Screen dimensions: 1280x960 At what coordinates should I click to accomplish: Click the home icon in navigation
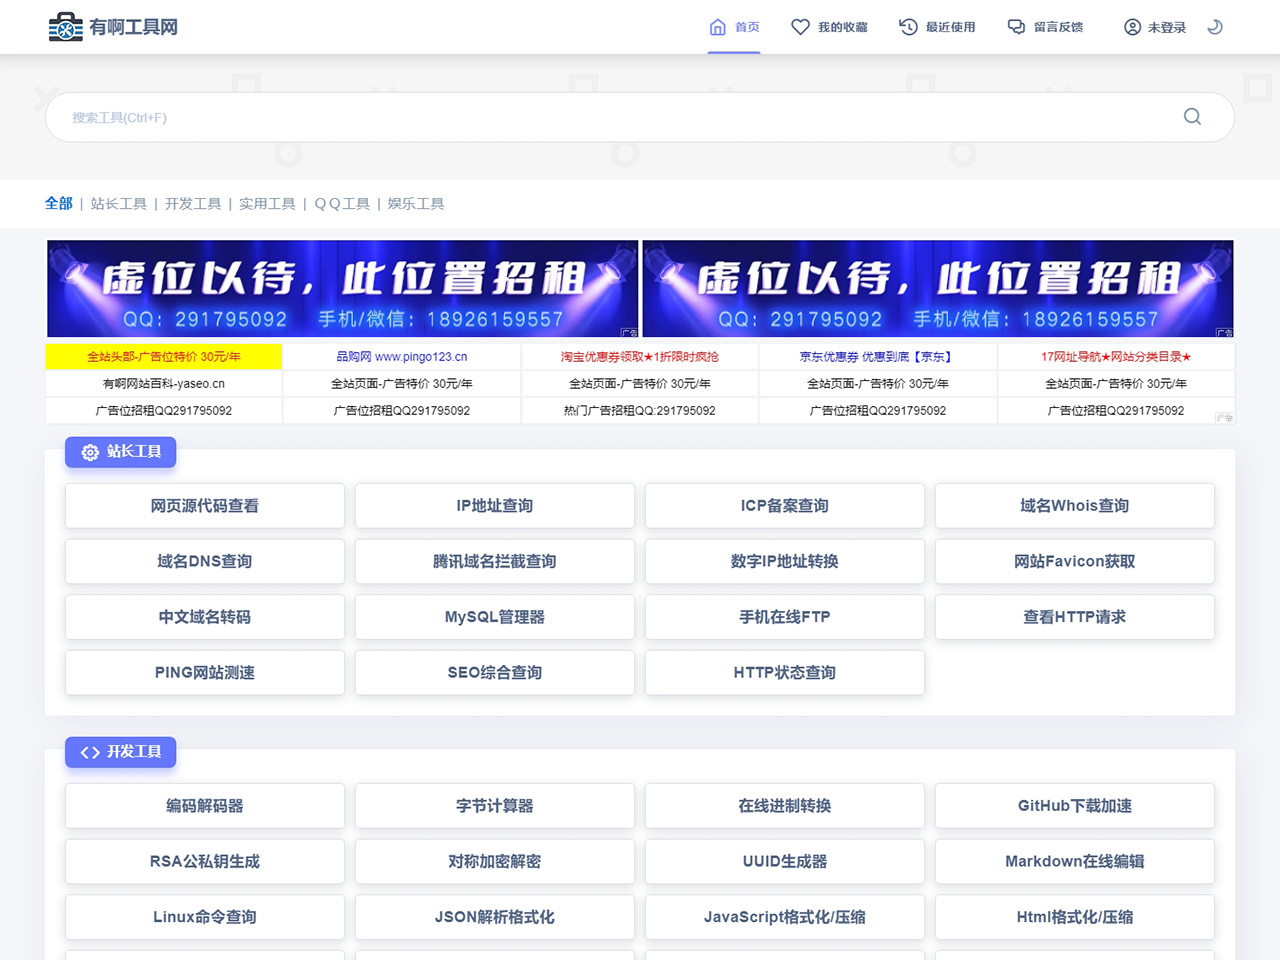[717, 27]
